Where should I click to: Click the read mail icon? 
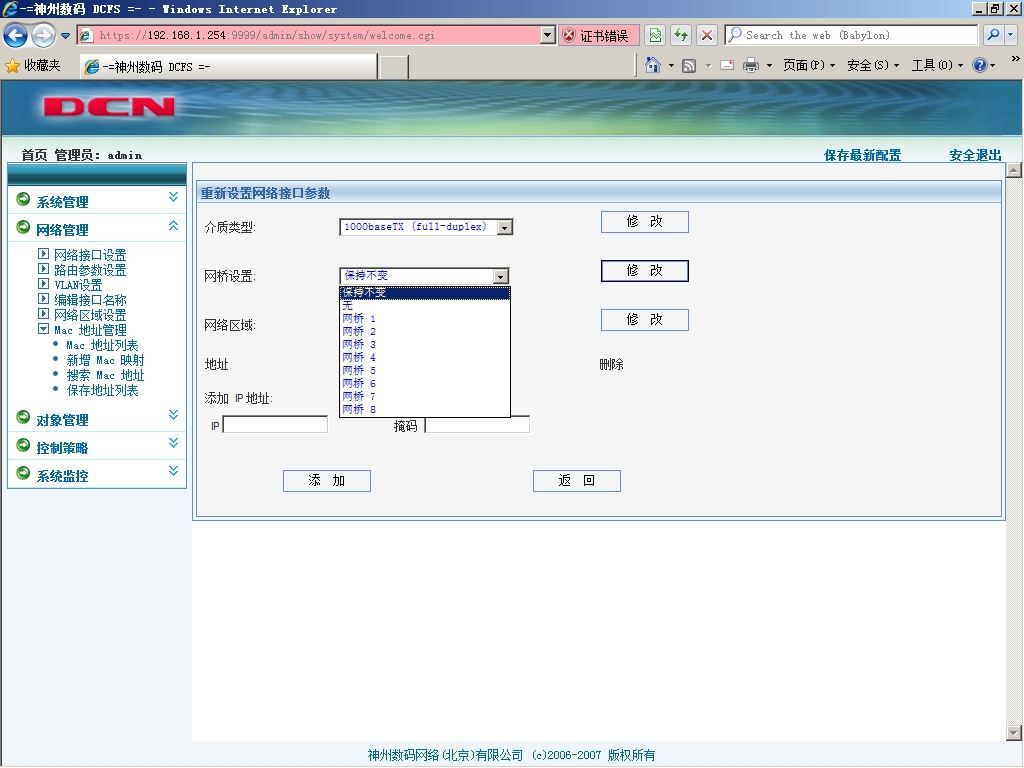[x=727, y=65]
